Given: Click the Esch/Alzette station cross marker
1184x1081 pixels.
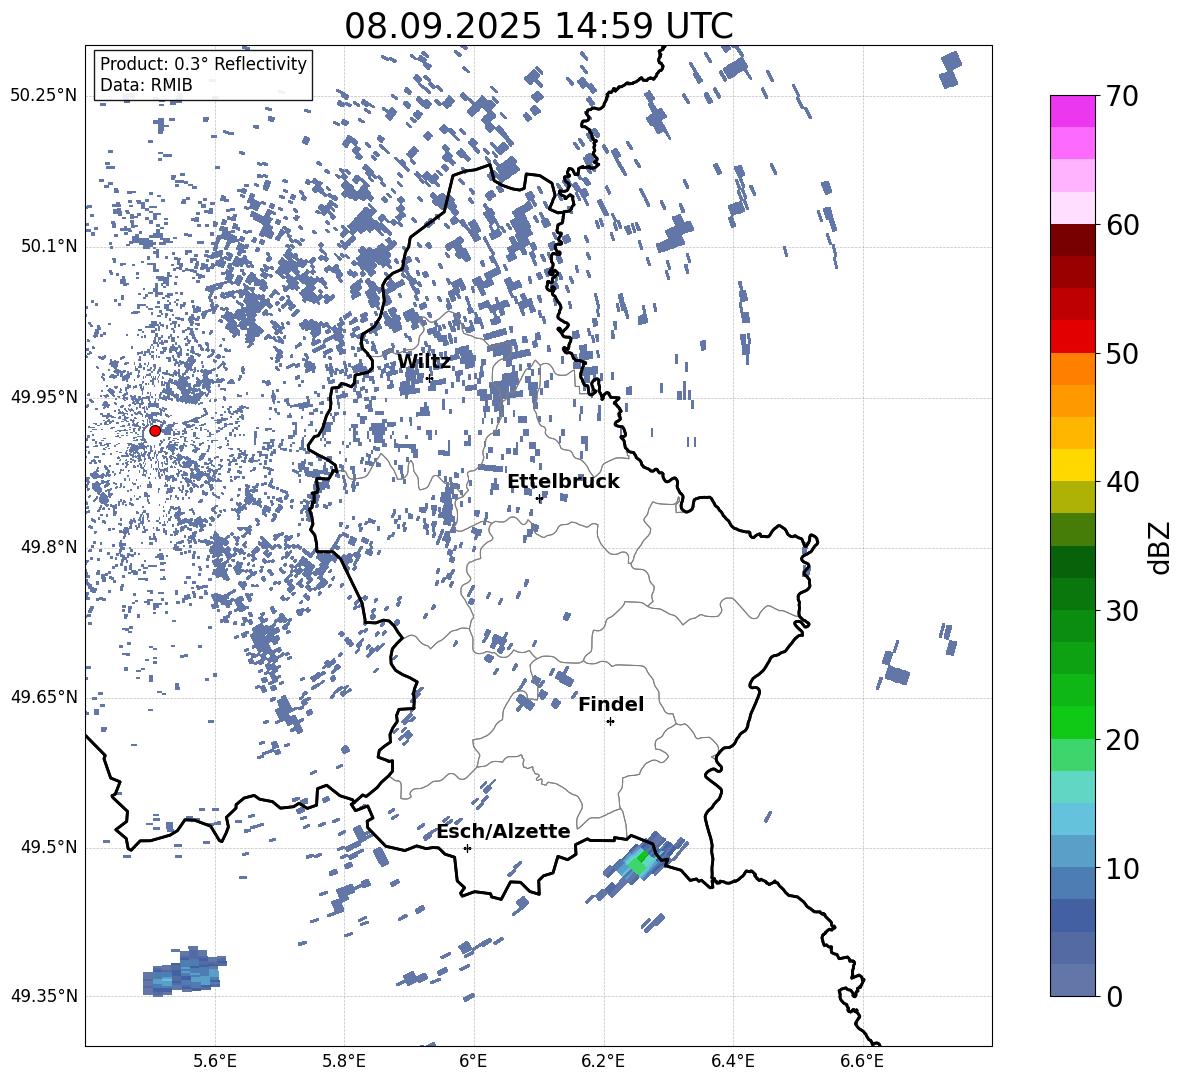Looking at the screenshot, I should (x=467, y=848).
